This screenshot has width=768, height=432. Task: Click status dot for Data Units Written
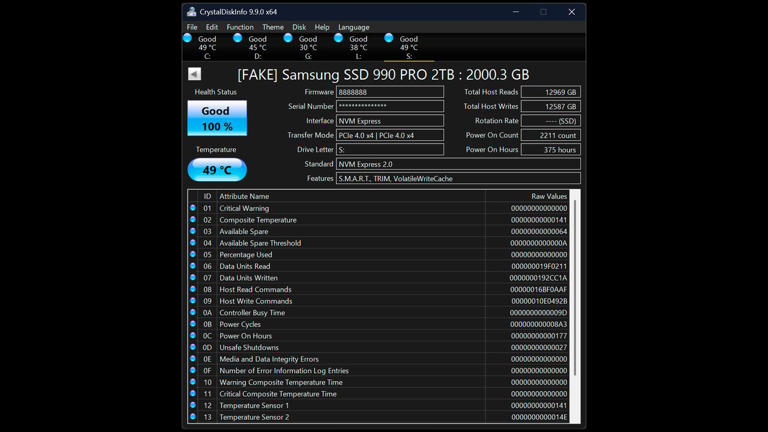(193, 278)
